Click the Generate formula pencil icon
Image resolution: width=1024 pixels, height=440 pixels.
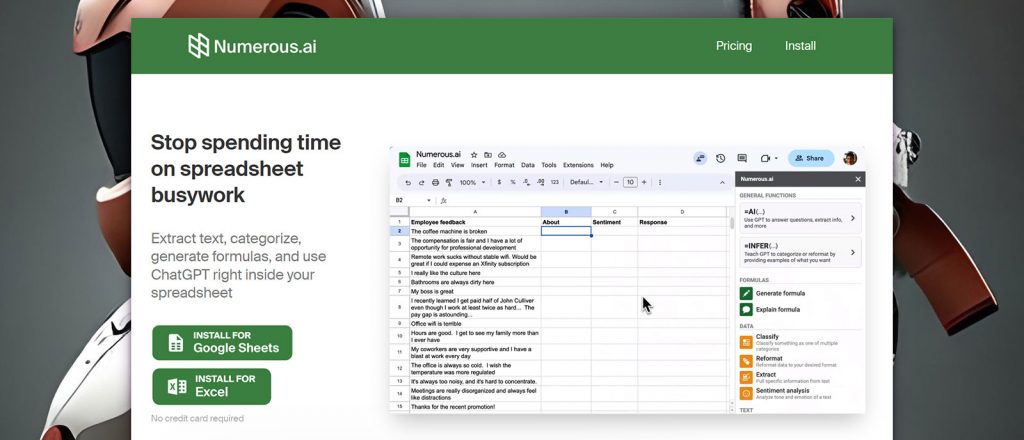point(746,293)
